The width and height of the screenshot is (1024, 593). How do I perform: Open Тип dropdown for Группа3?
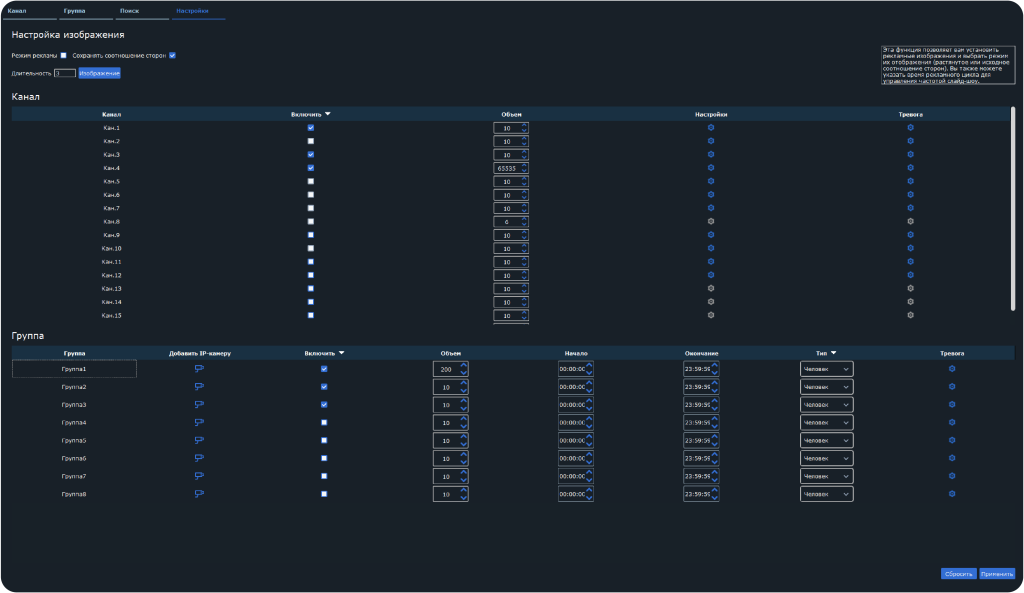click(826, 405)
